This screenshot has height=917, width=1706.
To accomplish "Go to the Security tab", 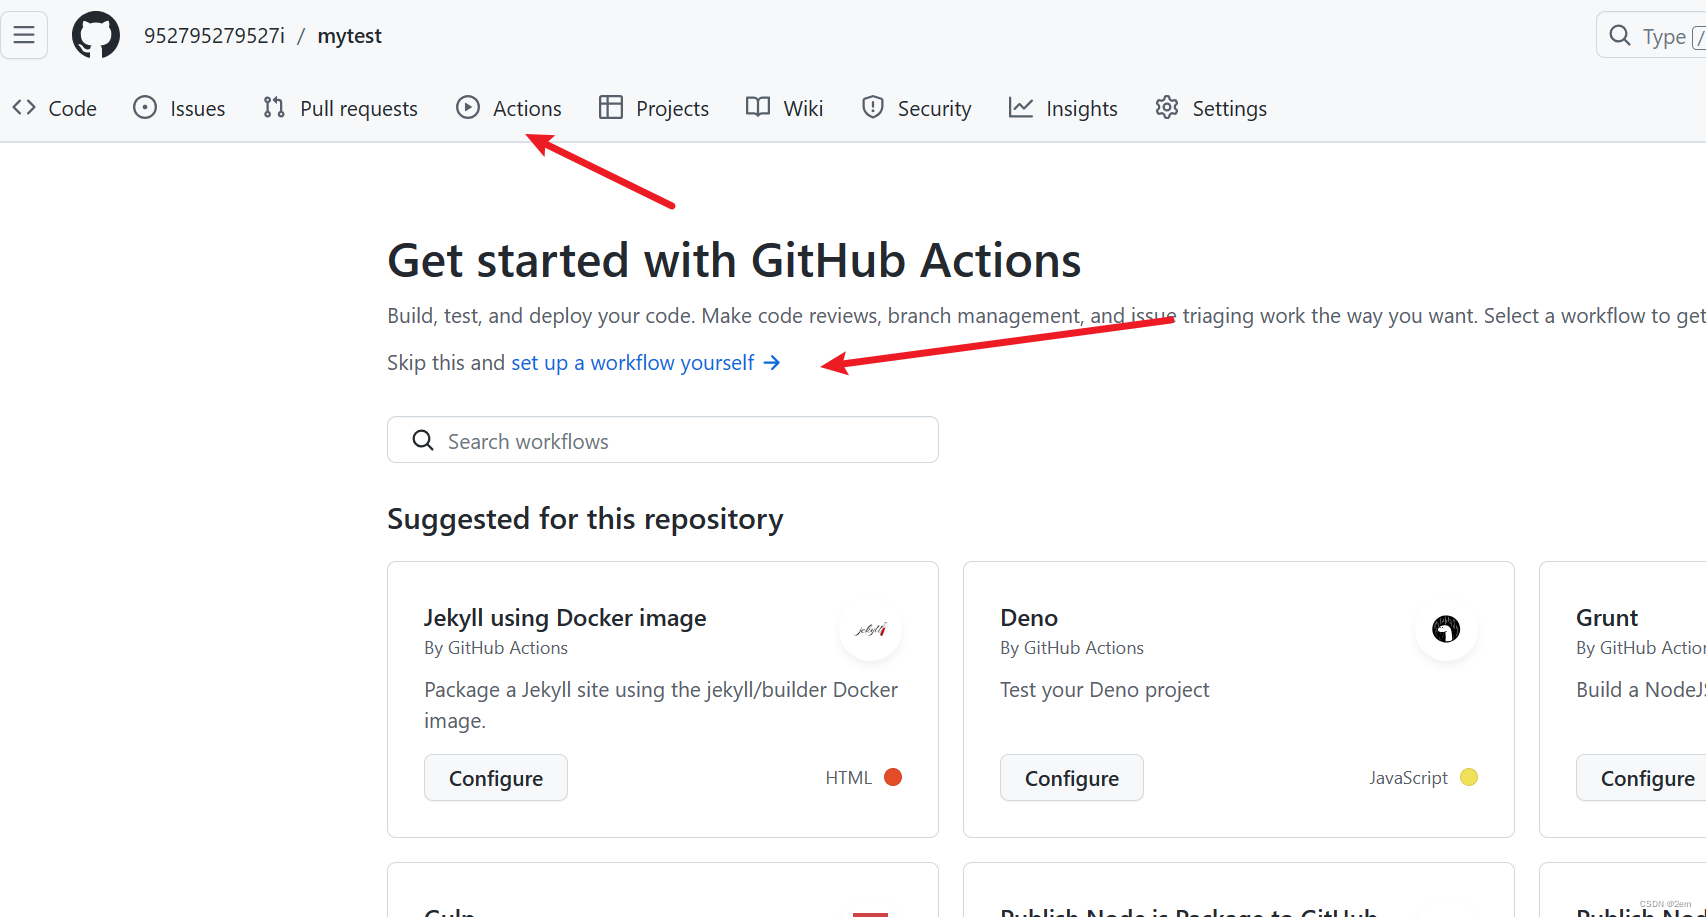I will [x=916, y=108].
